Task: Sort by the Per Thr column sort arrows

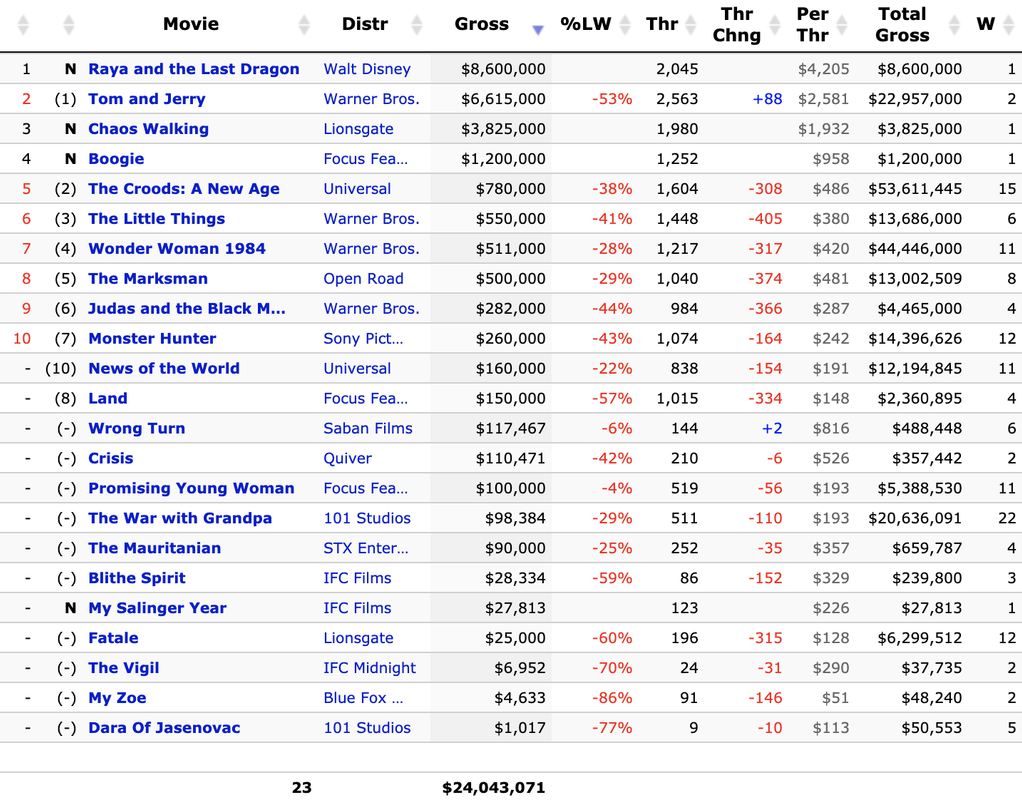Action: pyautogui.click(x=842, y=25)
